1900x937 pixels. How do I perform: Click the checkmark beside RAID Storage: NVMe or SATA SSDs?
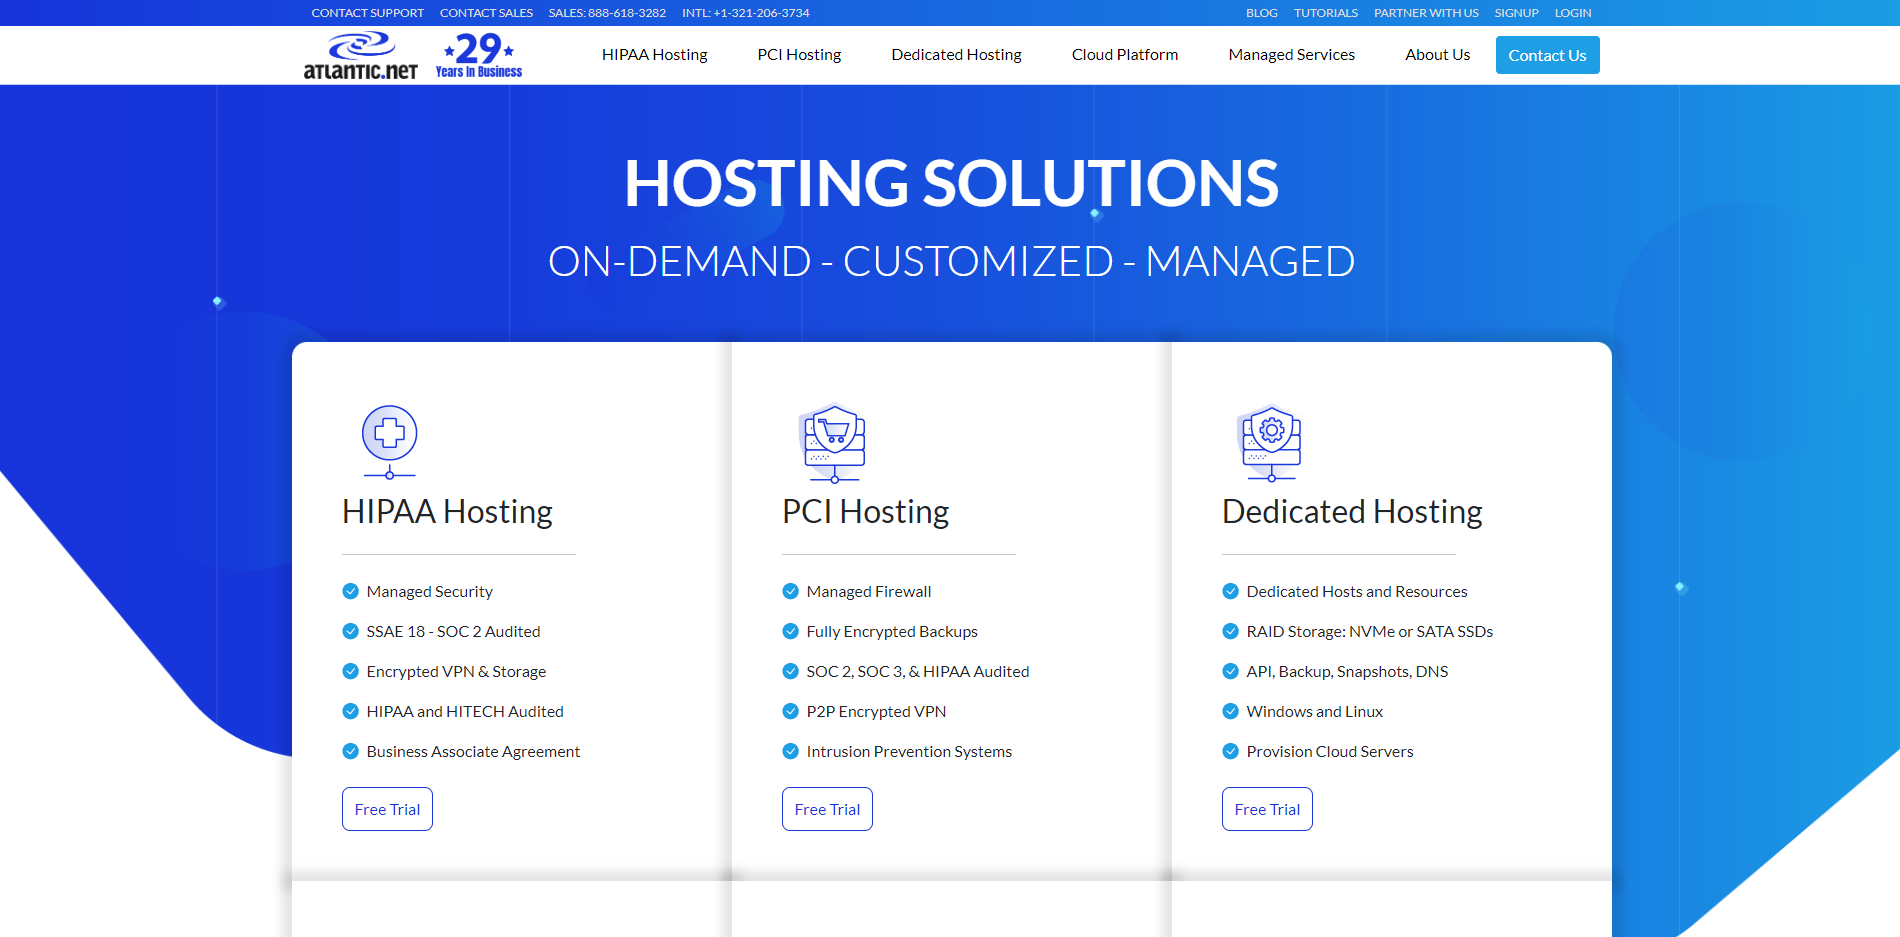pos(1231,631)
